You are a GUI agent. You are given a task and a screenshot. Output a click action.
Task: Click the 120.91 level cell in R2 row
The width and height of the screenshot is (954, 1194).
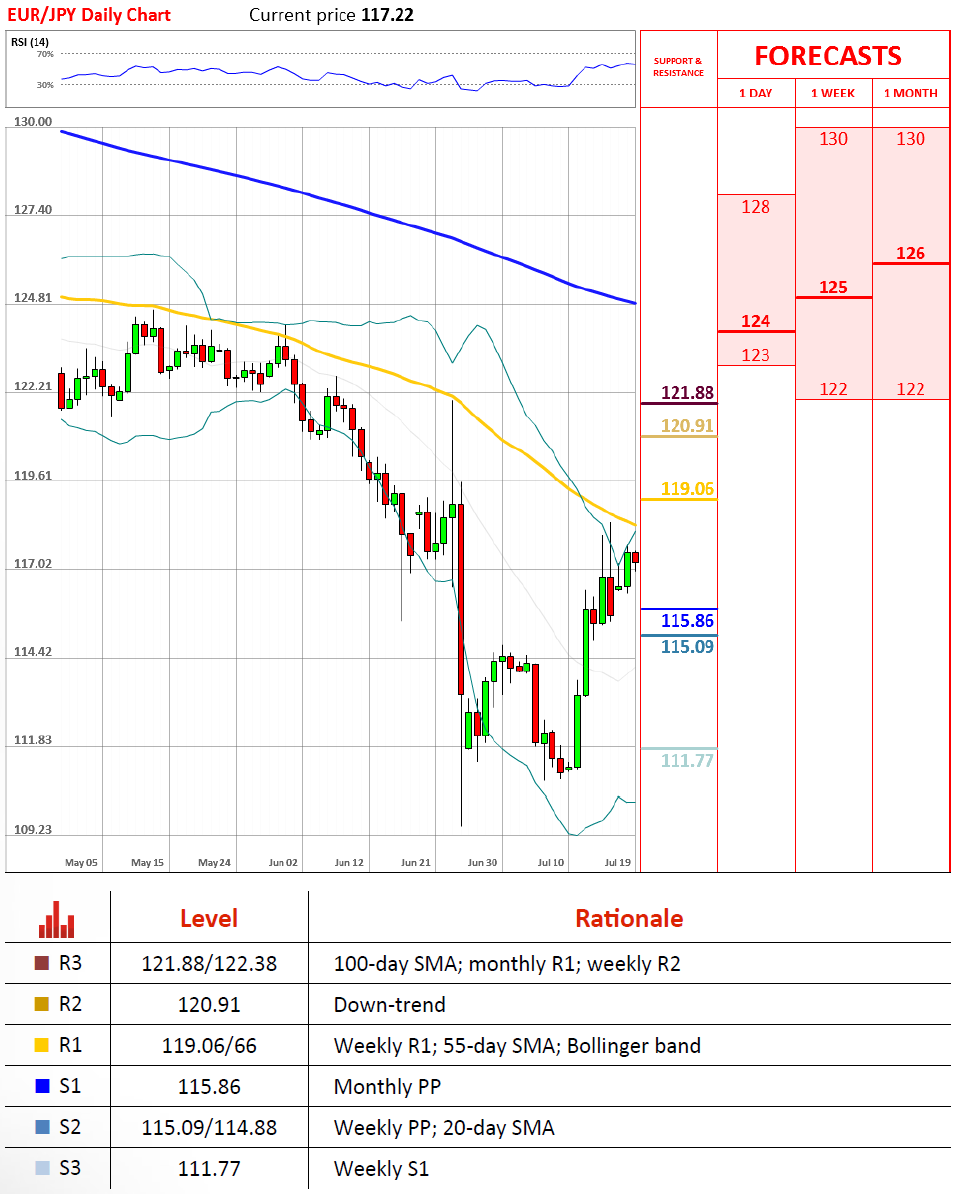pos(209,1005)
